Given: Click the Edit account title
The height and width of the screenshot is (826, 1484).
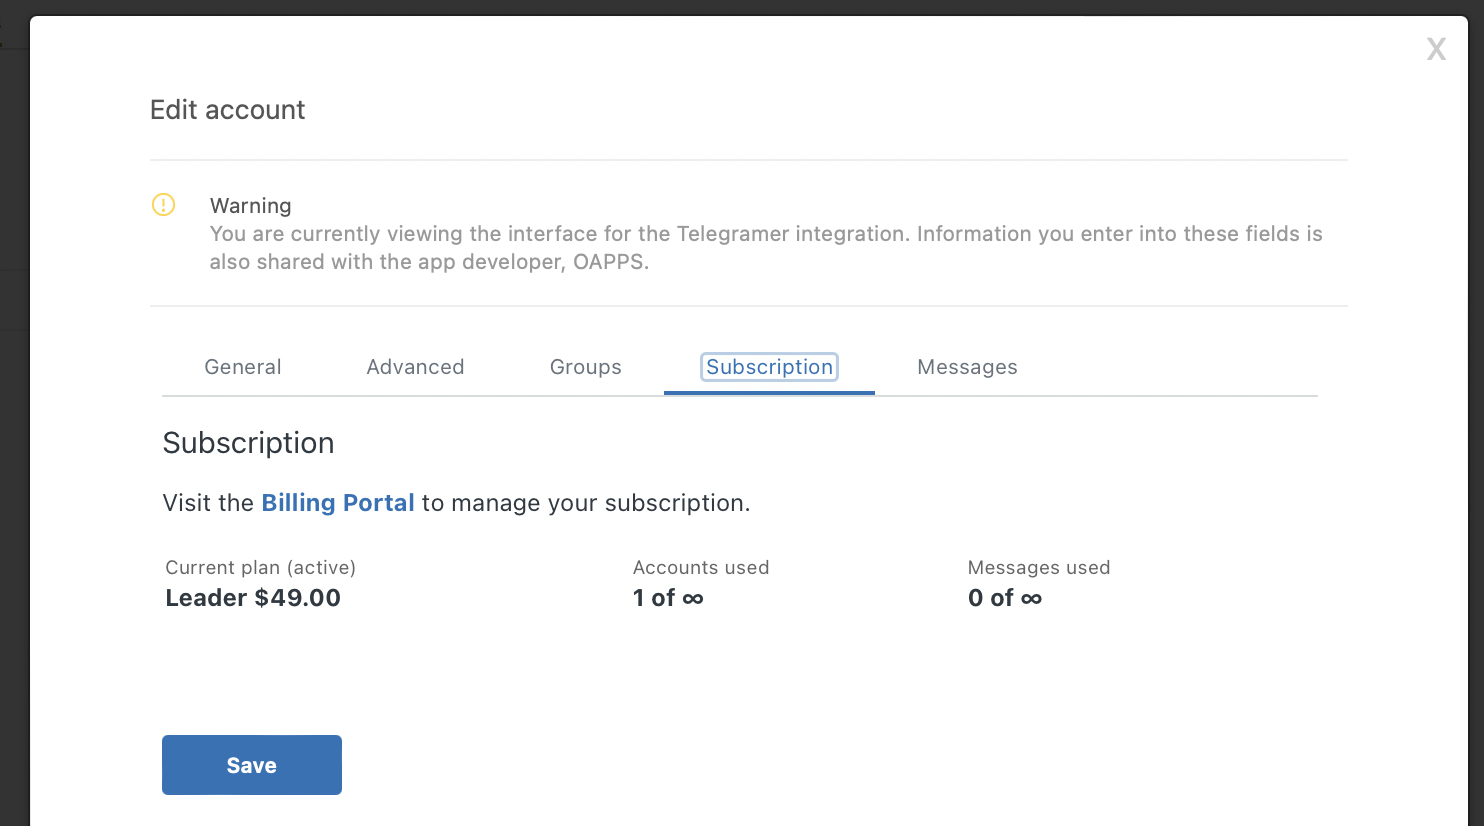Looking at the screenshot, I should pos(227,110).
